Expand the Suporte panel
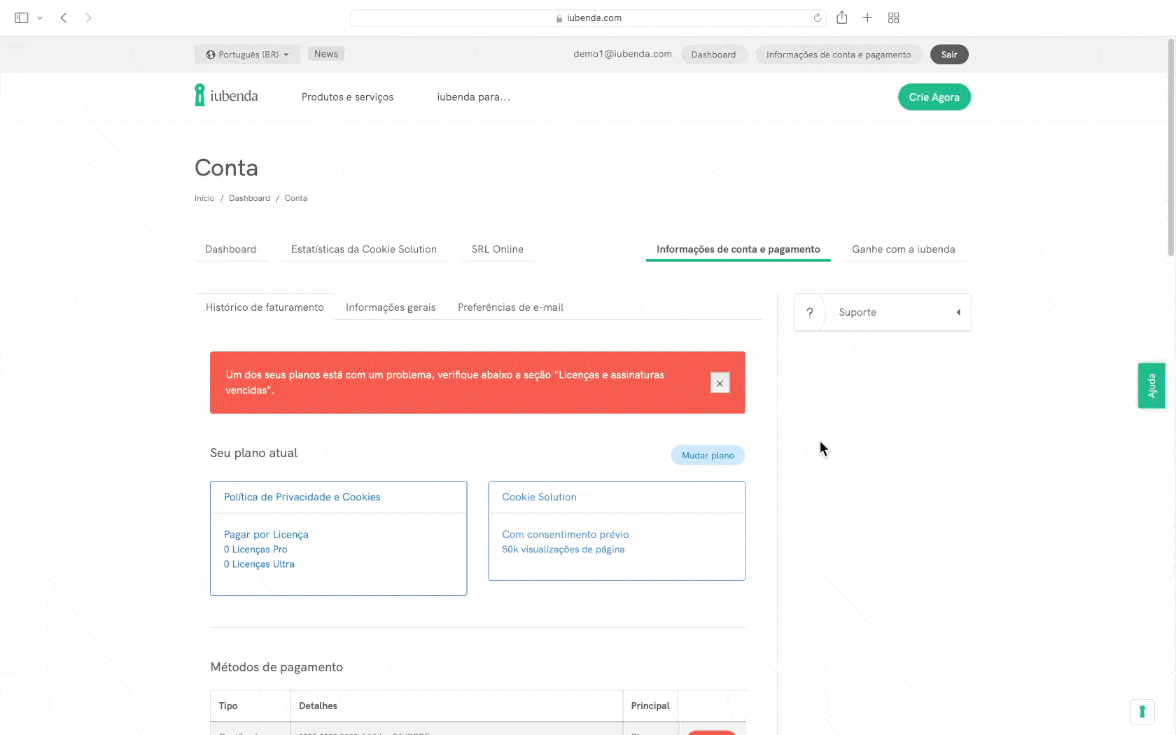 point(882,312)
